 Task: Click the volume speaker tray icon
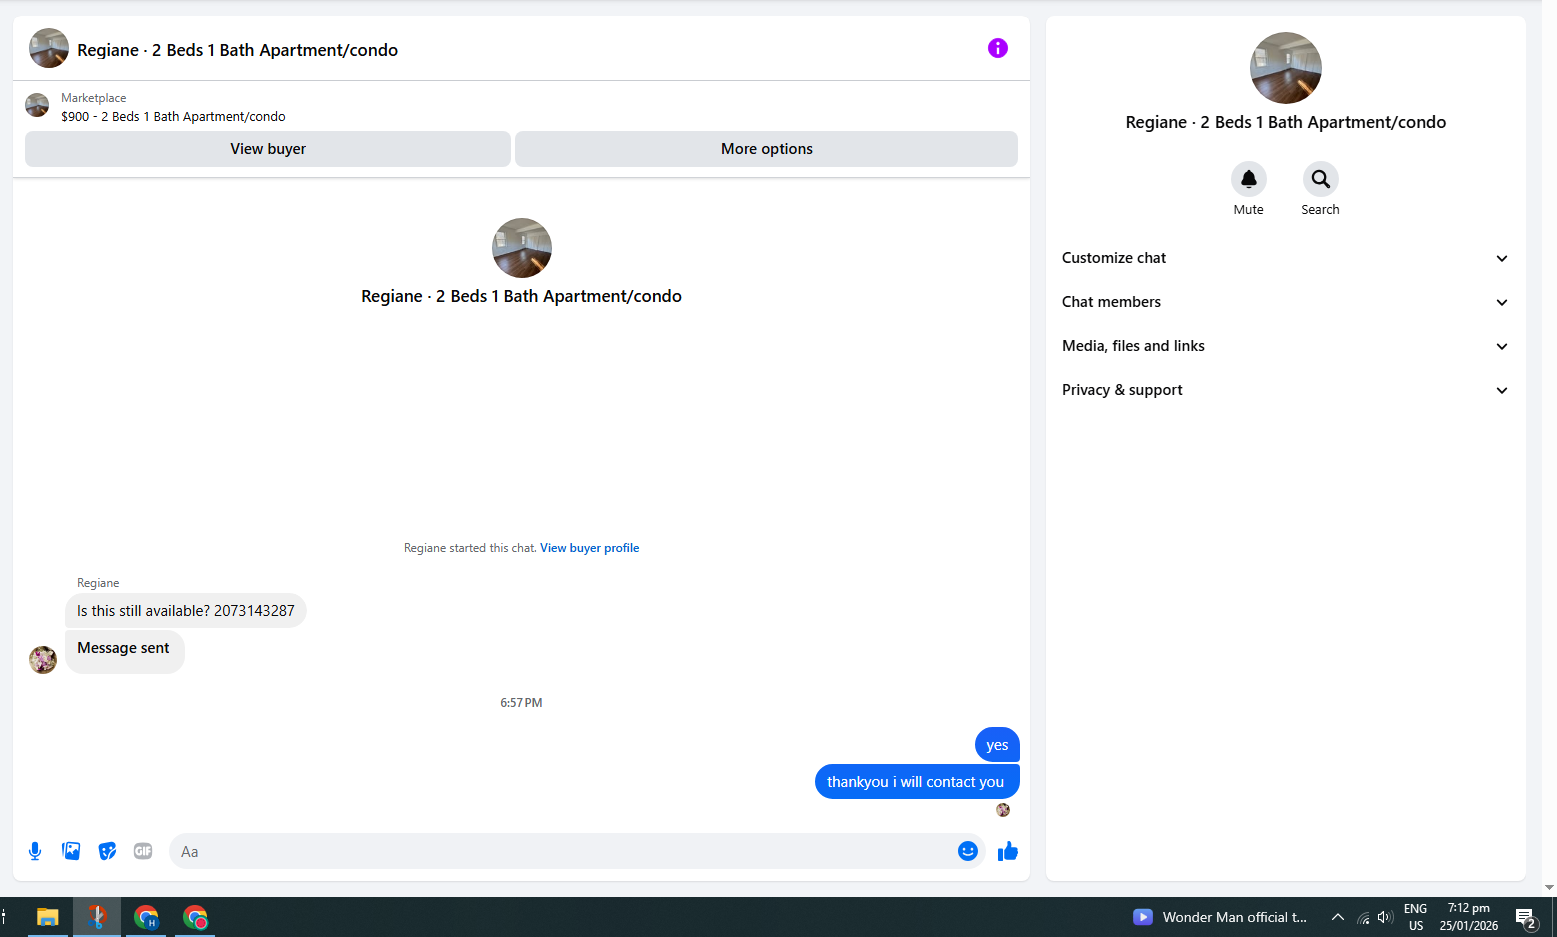(x=1385, y=917)
